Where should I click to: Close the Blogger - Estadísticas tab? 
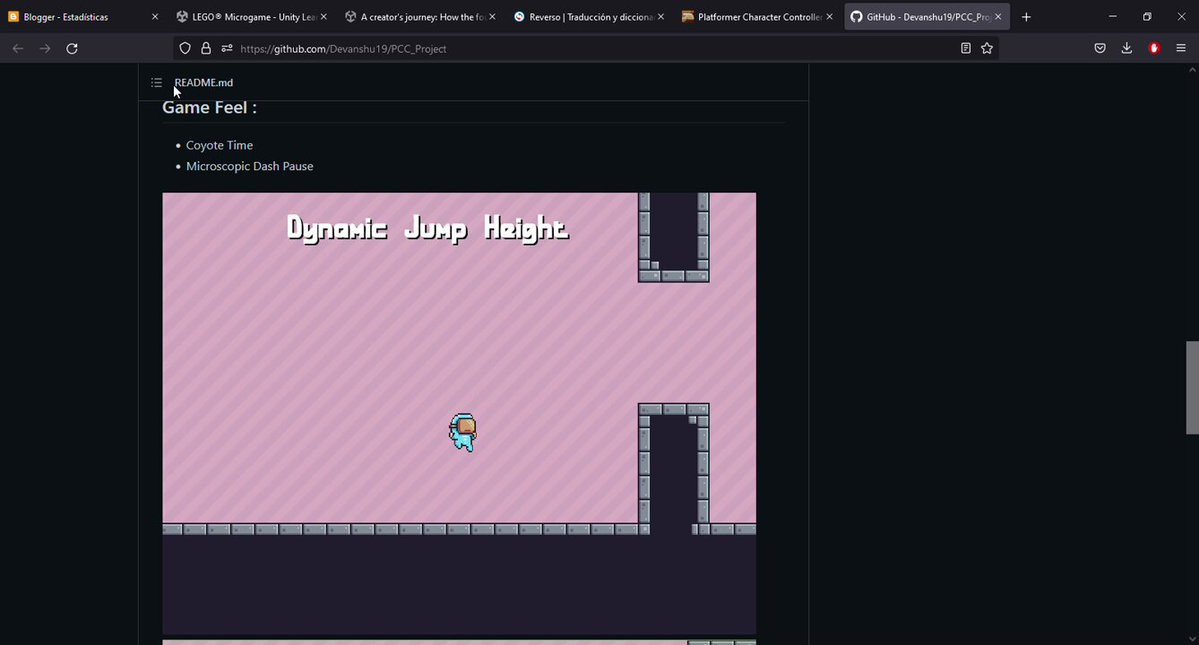[x=155, y=17]
